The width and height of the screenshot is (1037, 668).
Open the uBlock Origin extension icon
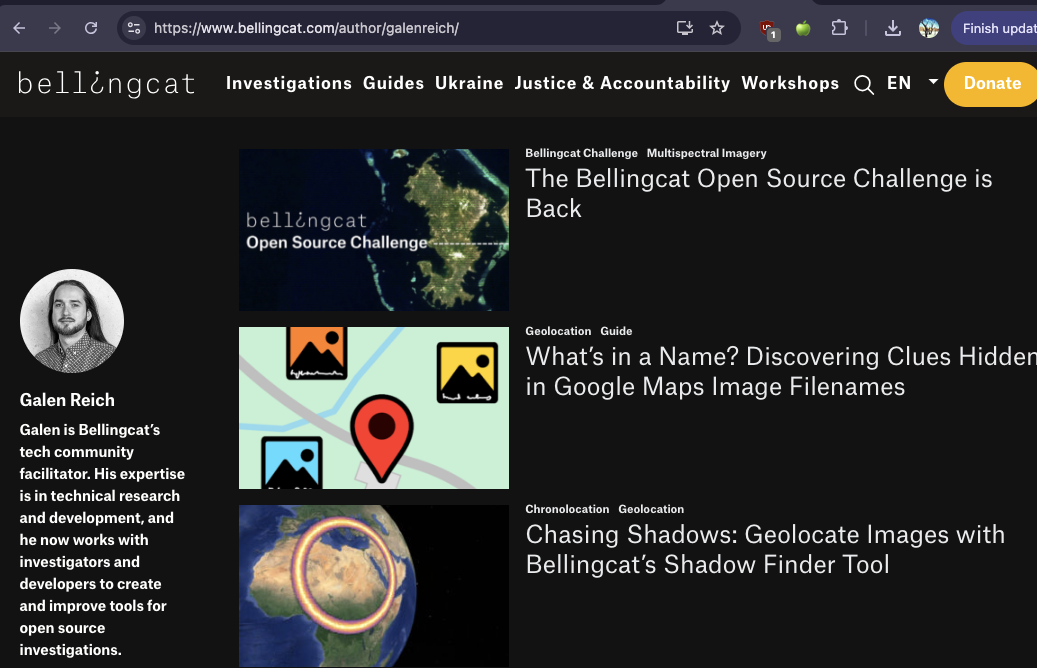pyautogui.click(x=767, y=29)
